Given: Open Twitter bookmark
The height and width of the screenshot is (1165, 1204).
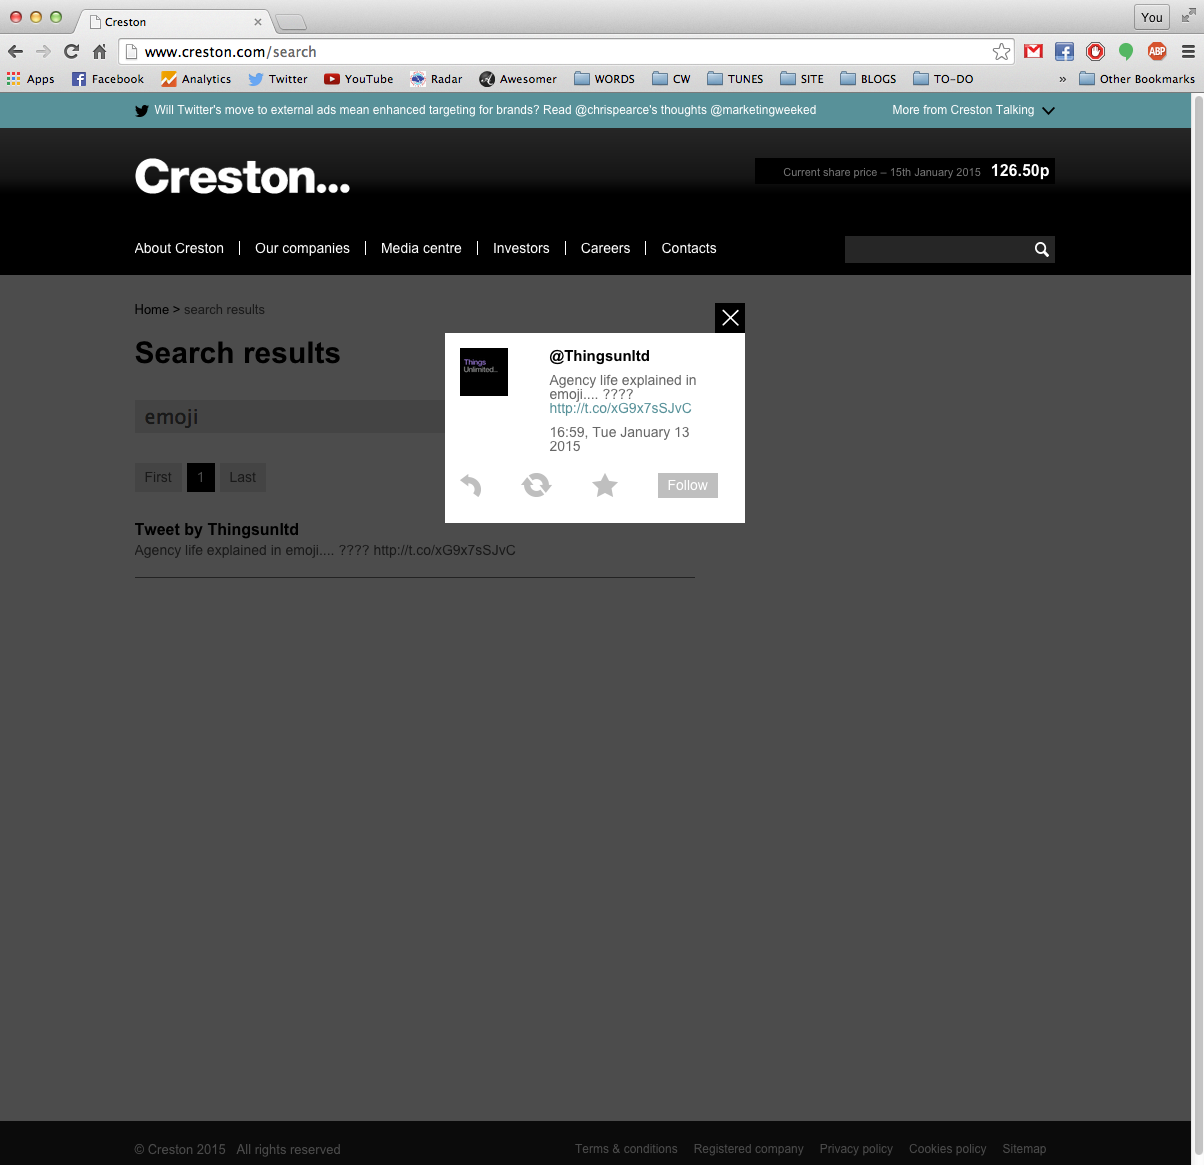Looking at the screenshot, I should (x=278, y=79).
